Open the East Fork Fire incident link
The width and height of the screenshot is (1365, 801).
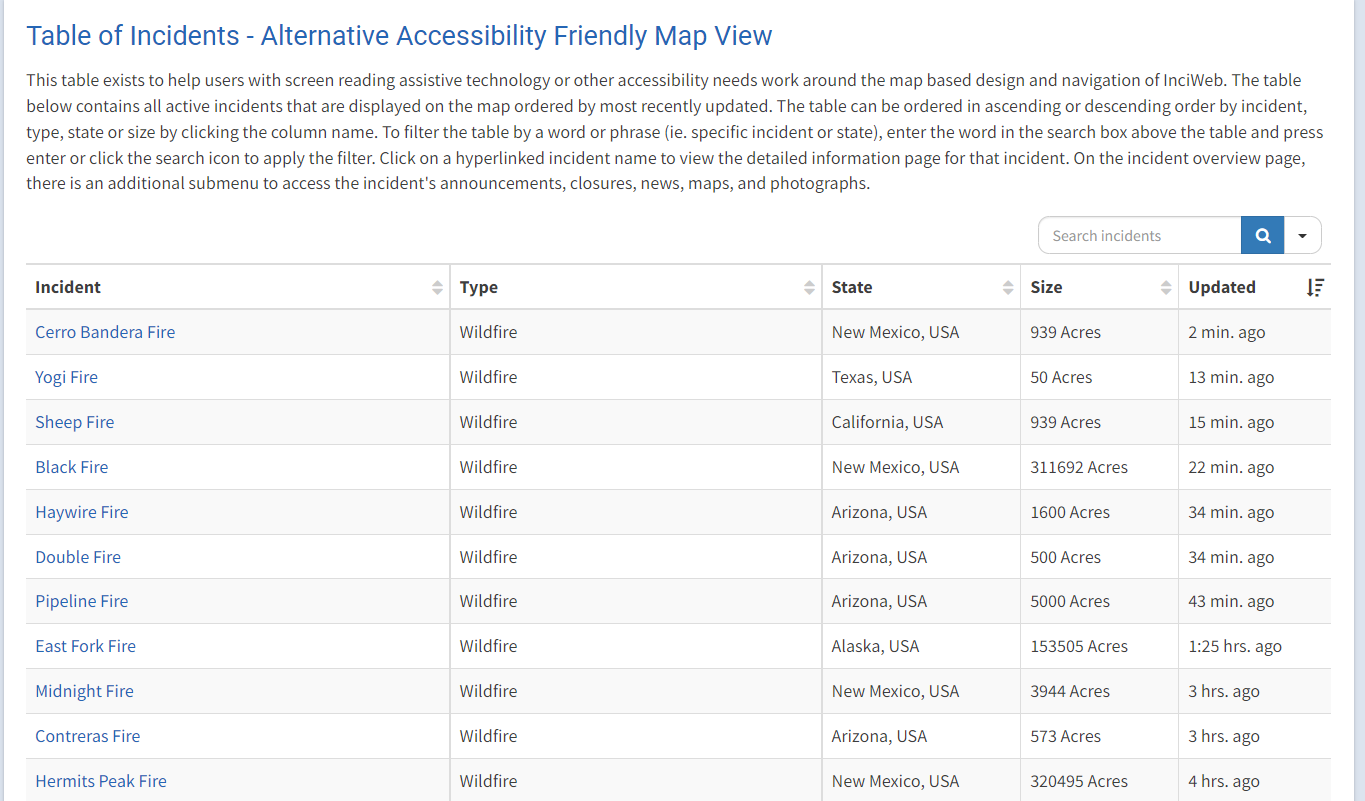(x=85, y=646)
